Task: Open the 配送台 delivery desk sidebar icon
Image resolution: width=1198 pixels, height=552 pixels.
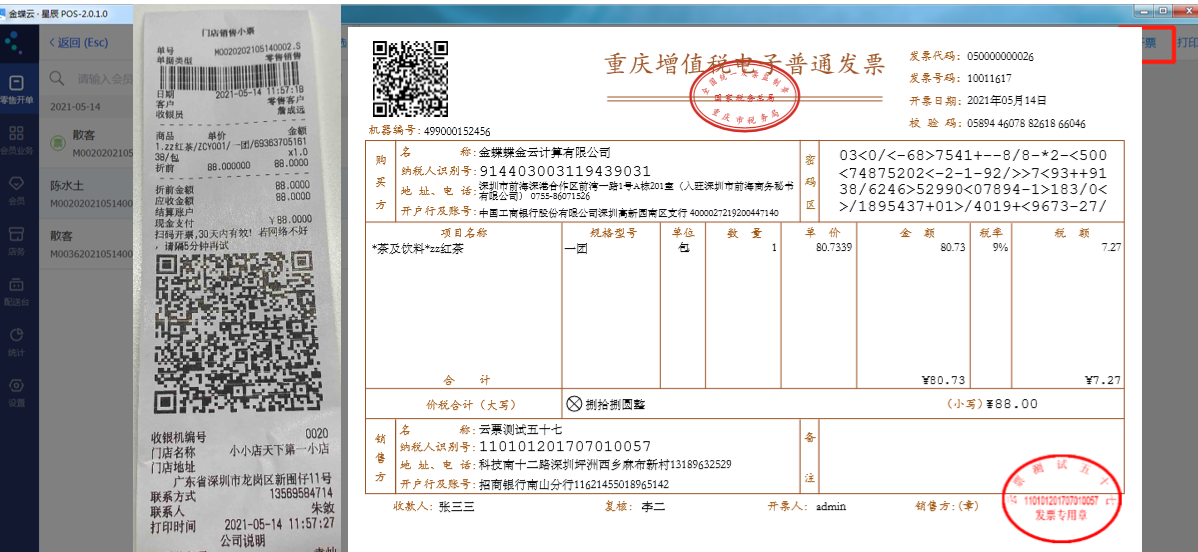Action: pos(17,290)
